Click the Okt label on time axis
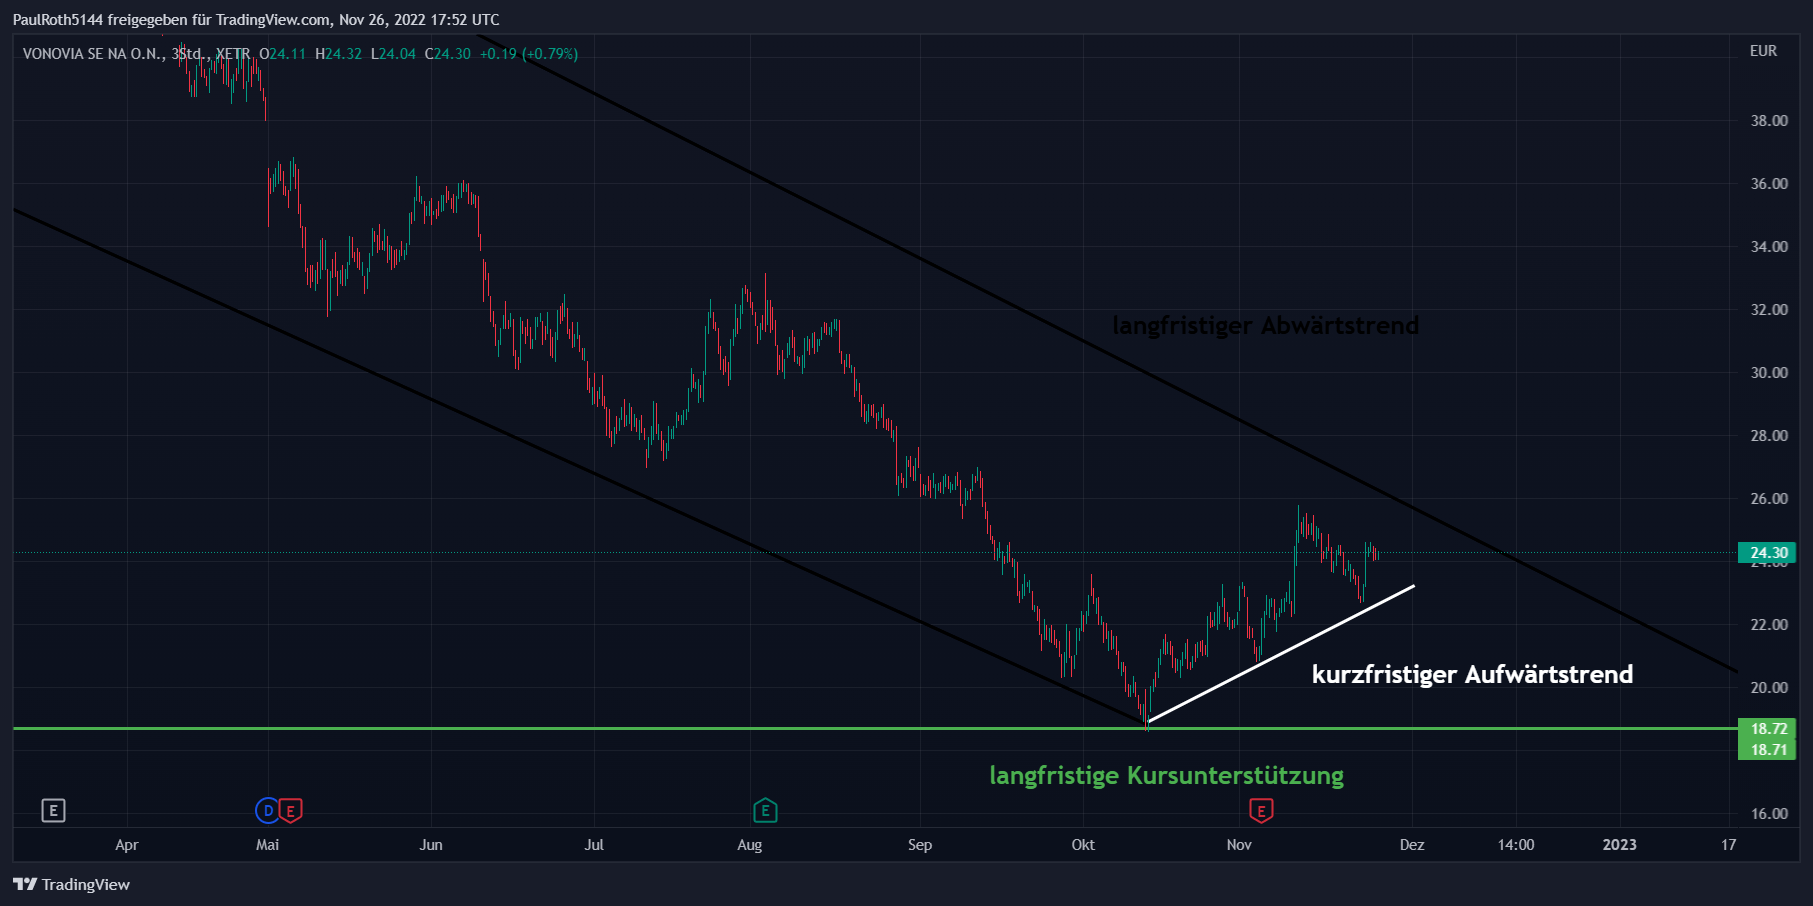1813x906 pixels. [1083, 845]
